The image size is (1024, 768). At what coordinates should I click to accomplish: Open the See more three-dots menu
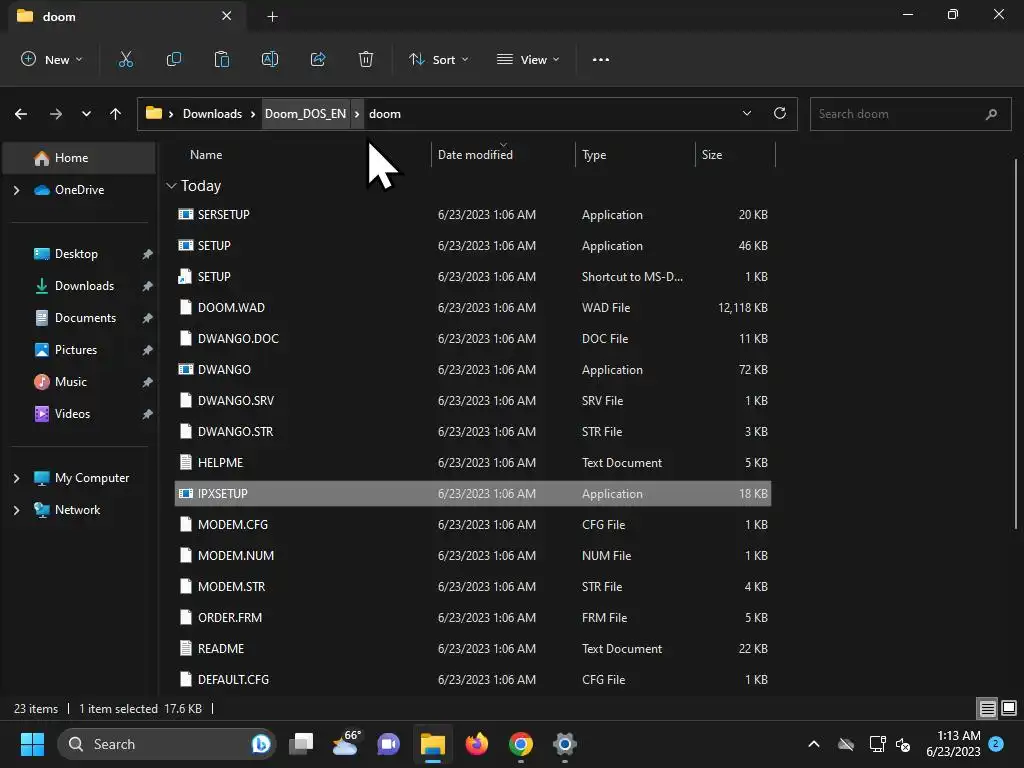(x=601, y=59)
